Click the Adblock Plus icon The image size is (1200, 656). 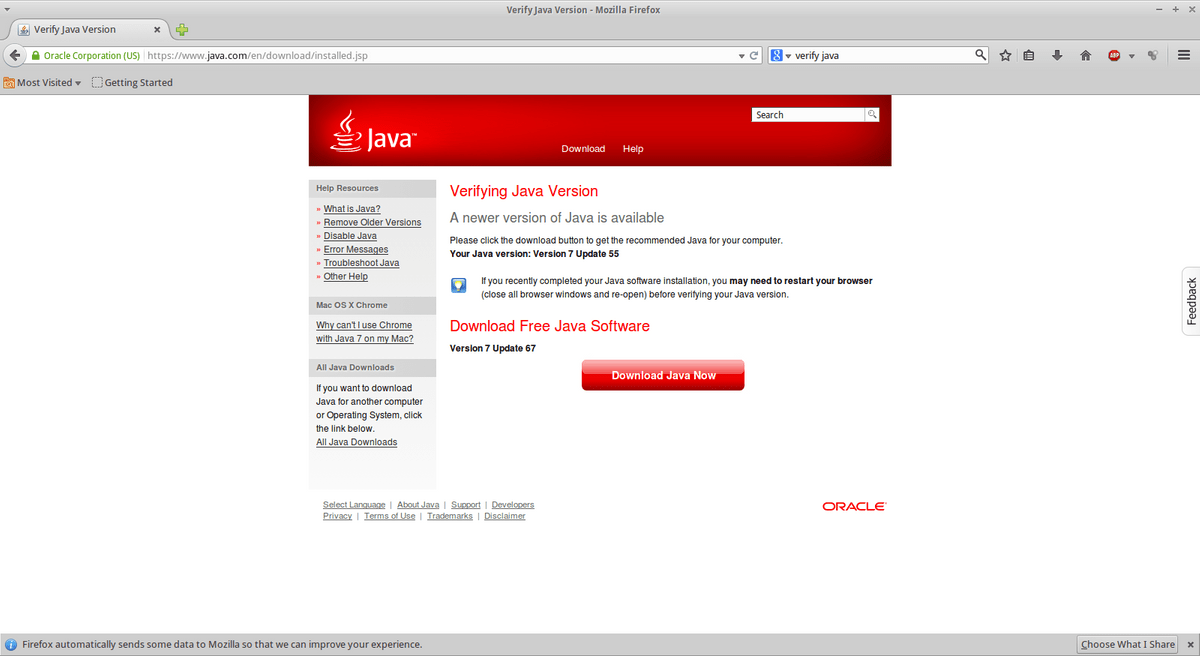[x=1114, y=56]
